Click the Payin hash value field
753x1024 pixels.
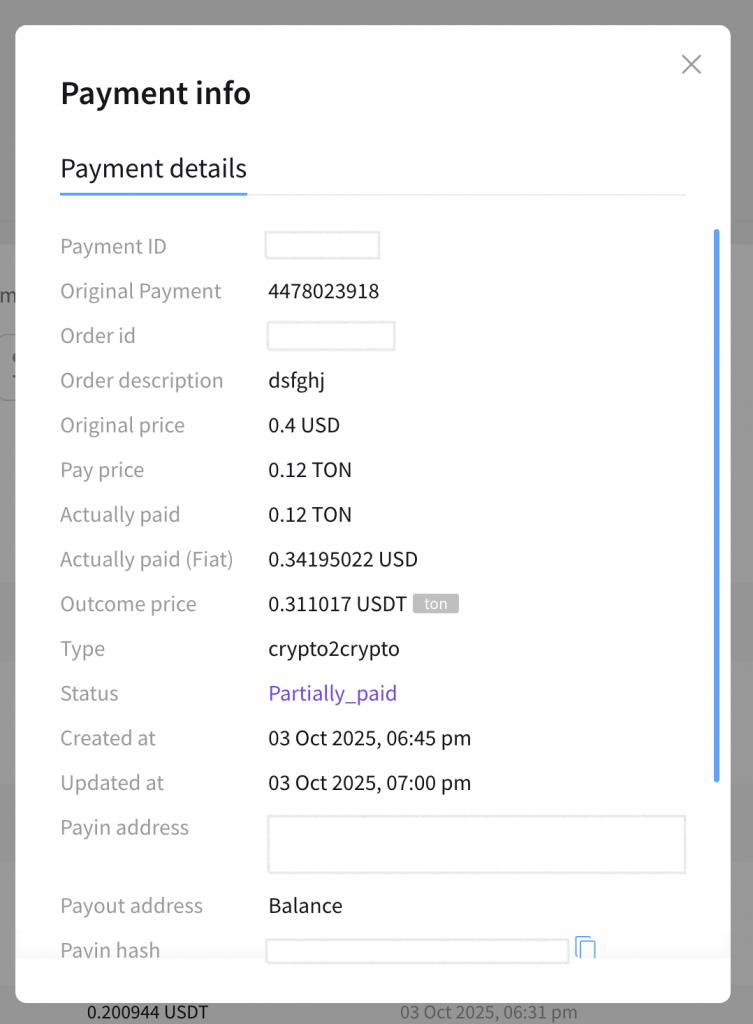(417, 951)
